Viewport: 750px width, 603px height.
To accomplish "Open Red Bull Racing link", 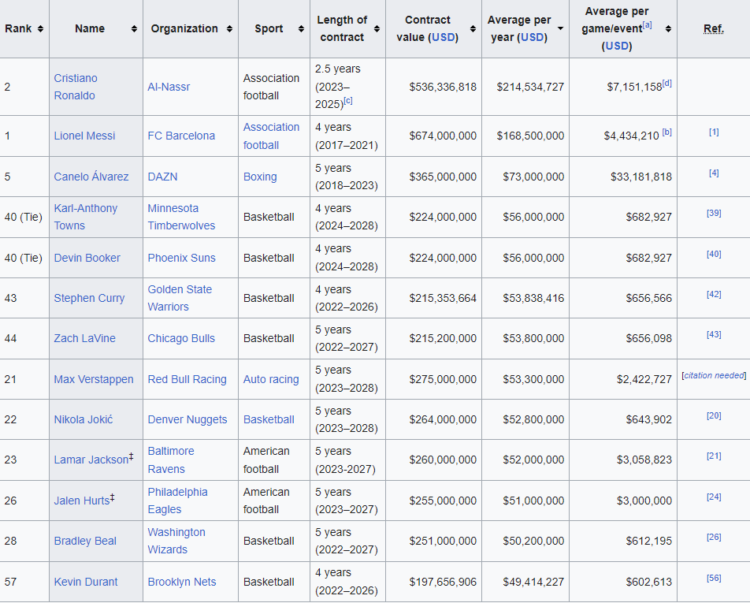I will click(x=187, y=380).
